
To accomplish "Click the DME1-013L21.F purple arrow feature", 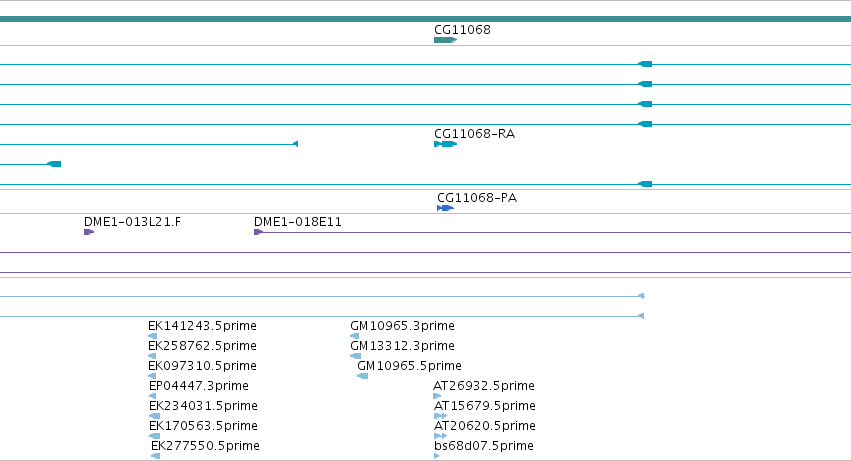I will [x=89, y=232].
